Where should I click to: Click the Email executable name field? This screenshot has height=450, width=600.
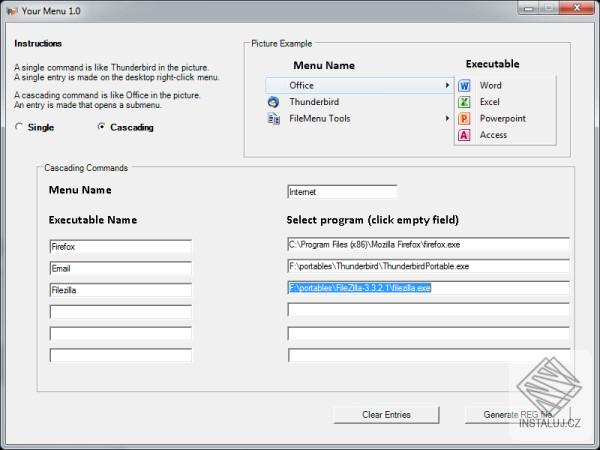(x=121, y=268)
